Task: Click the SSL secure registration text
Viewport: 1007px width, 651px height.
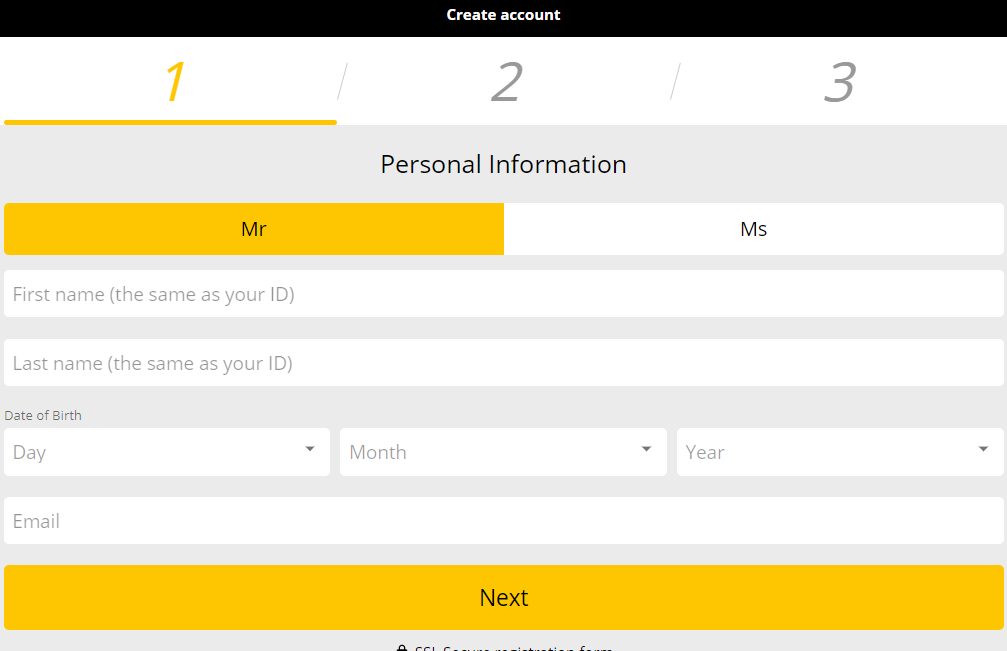Action: tap(513, 648)
